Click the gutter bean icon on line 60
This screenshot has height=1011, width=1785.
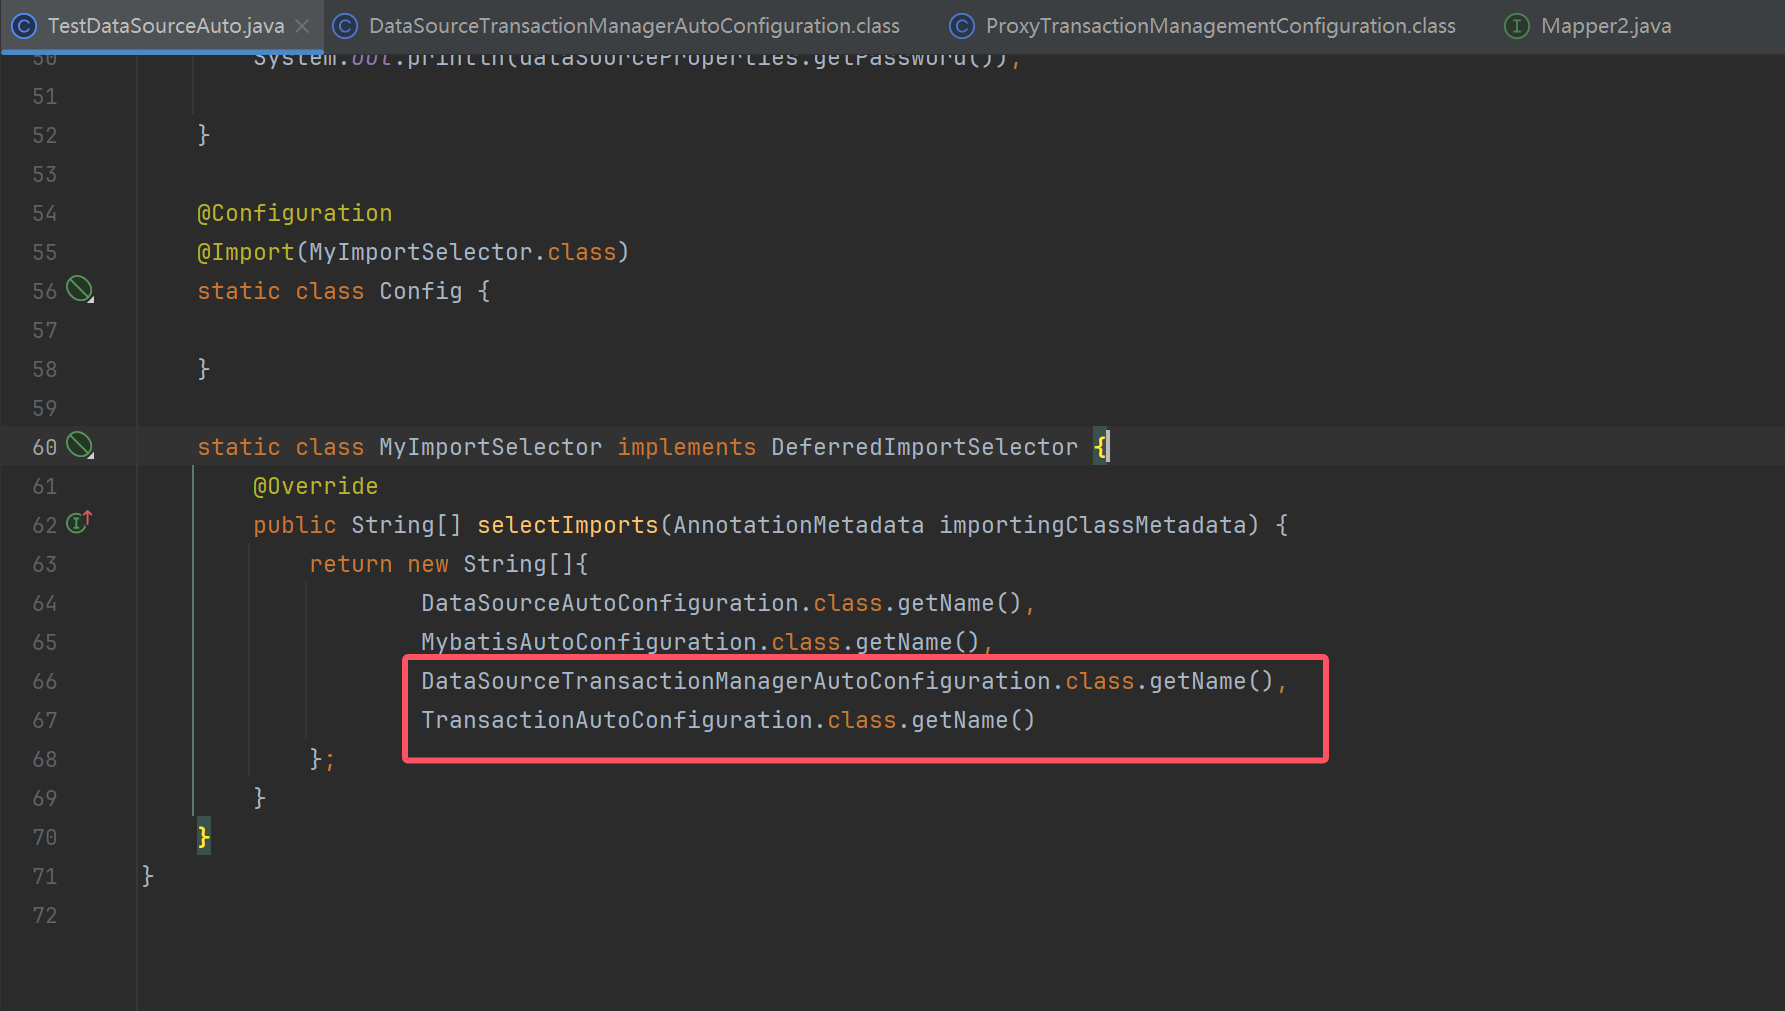(80, 446)
